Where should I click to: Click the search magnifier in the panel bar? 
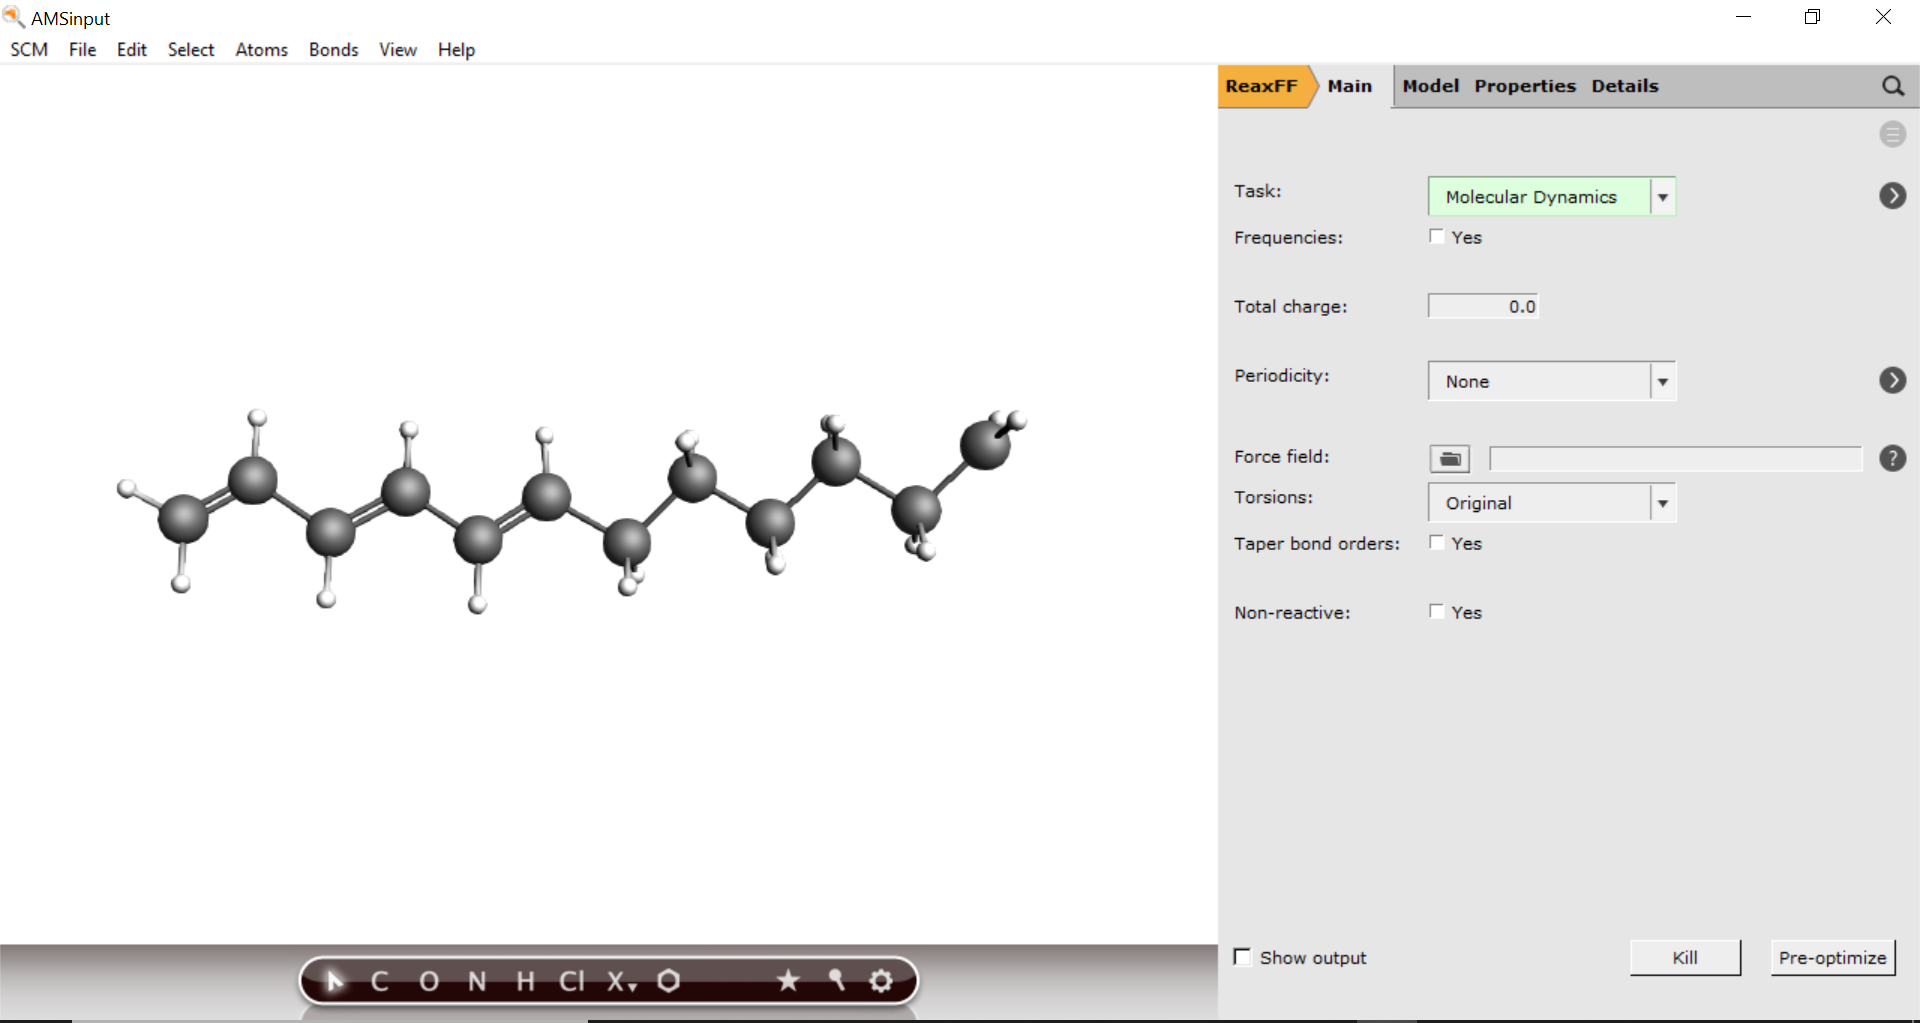pos(1892,86)
